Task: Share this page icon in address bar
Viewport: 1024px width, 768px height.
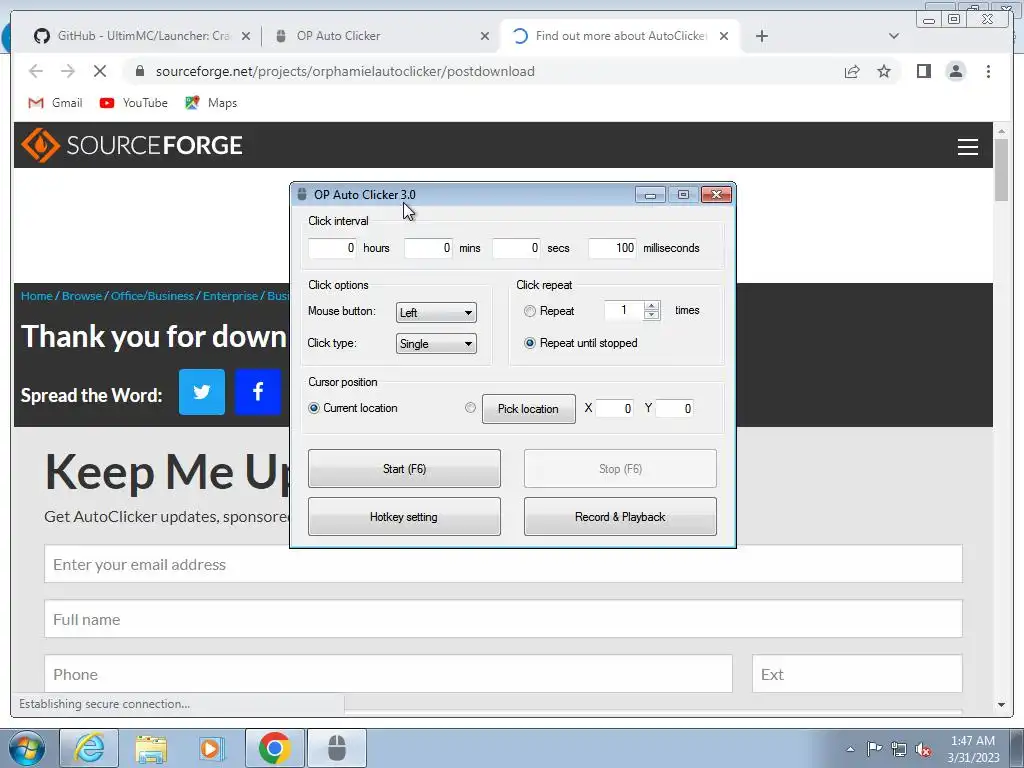Action: click(852, 71)
